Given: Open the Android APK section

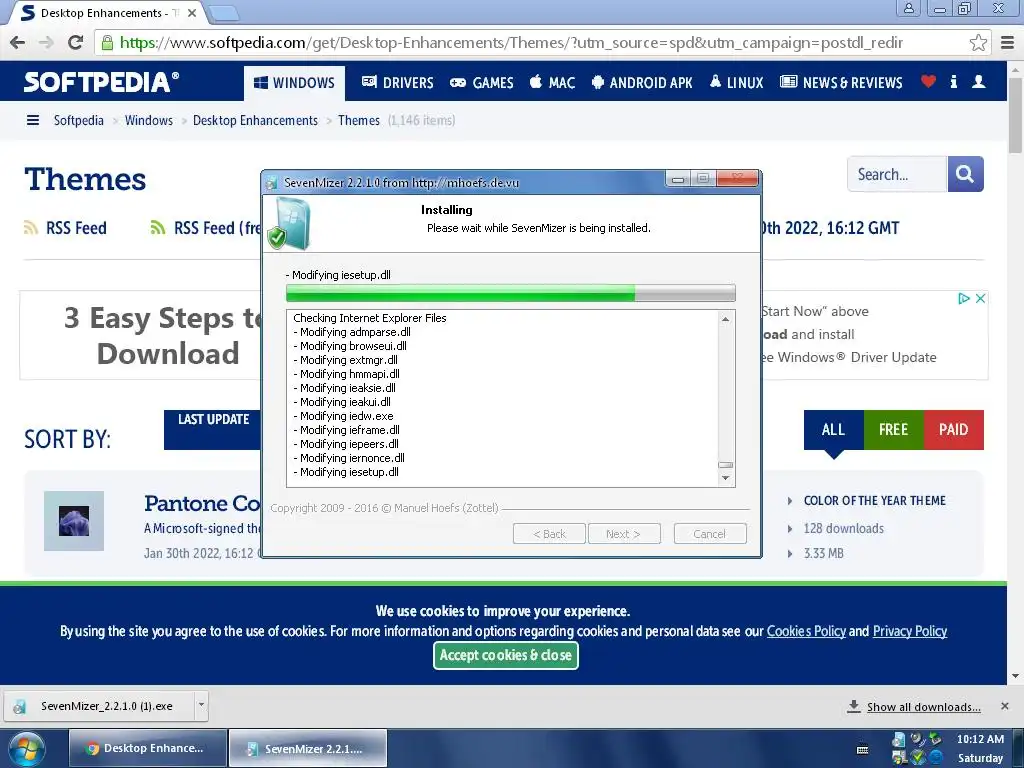Looking at the screenshot, I should (x=641, y=83).
